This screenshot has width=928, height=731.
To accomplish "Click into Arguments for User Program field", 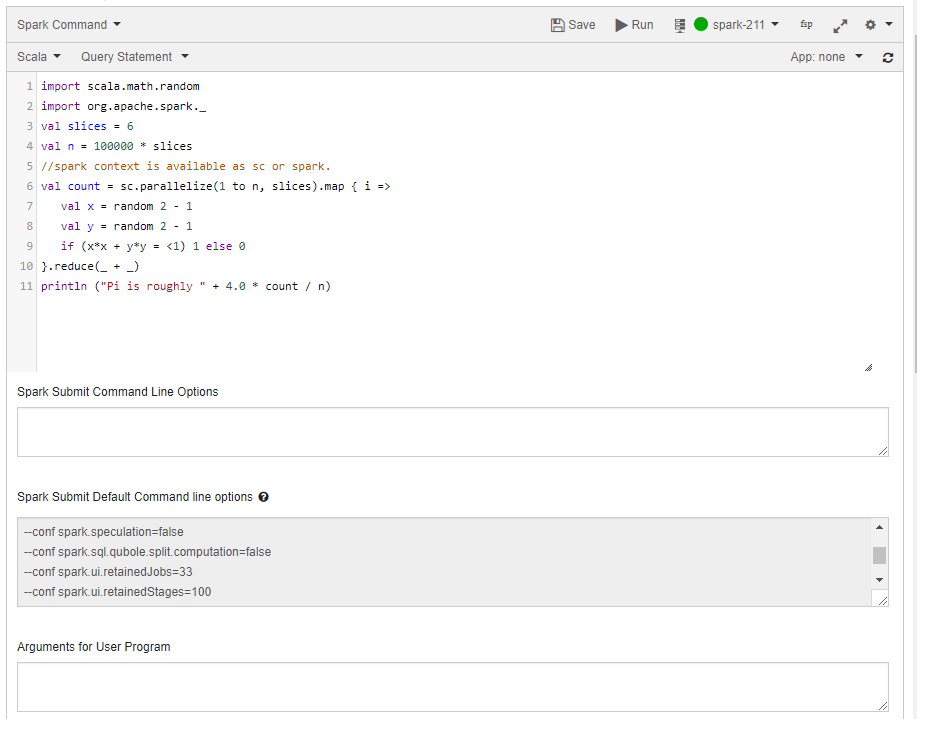I will pyautogui.click(x=453, y=687).
